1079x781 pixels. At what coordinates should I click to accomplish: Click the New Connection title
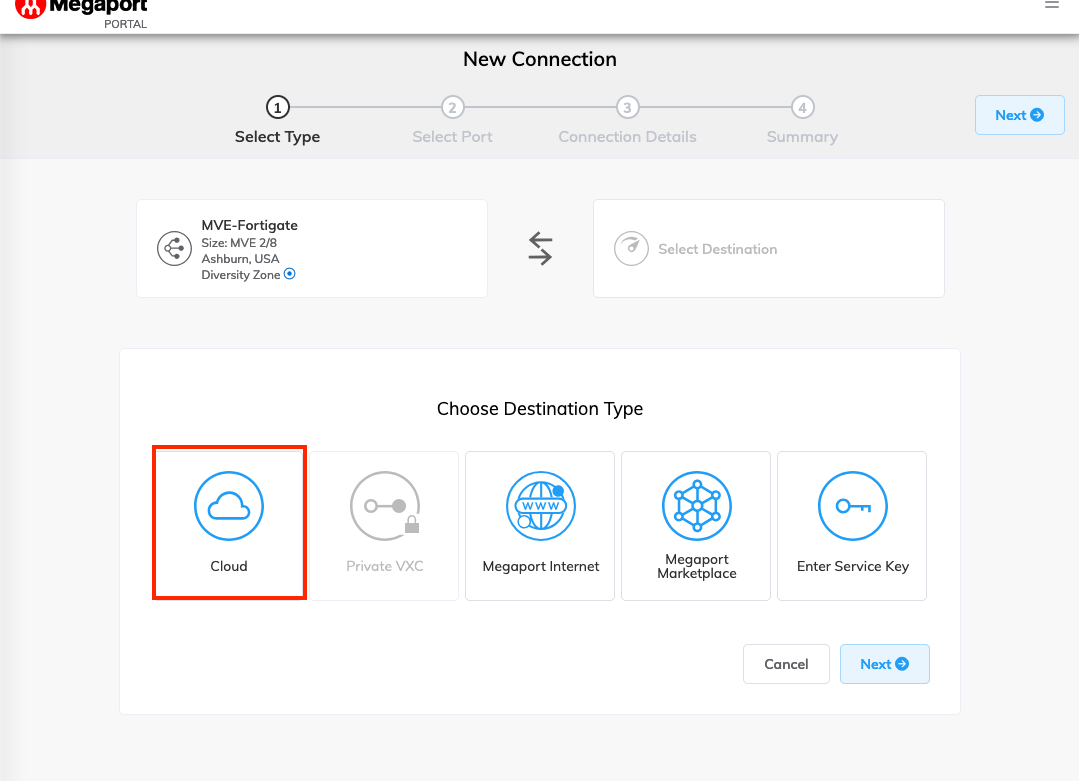[x=540, y=59]
